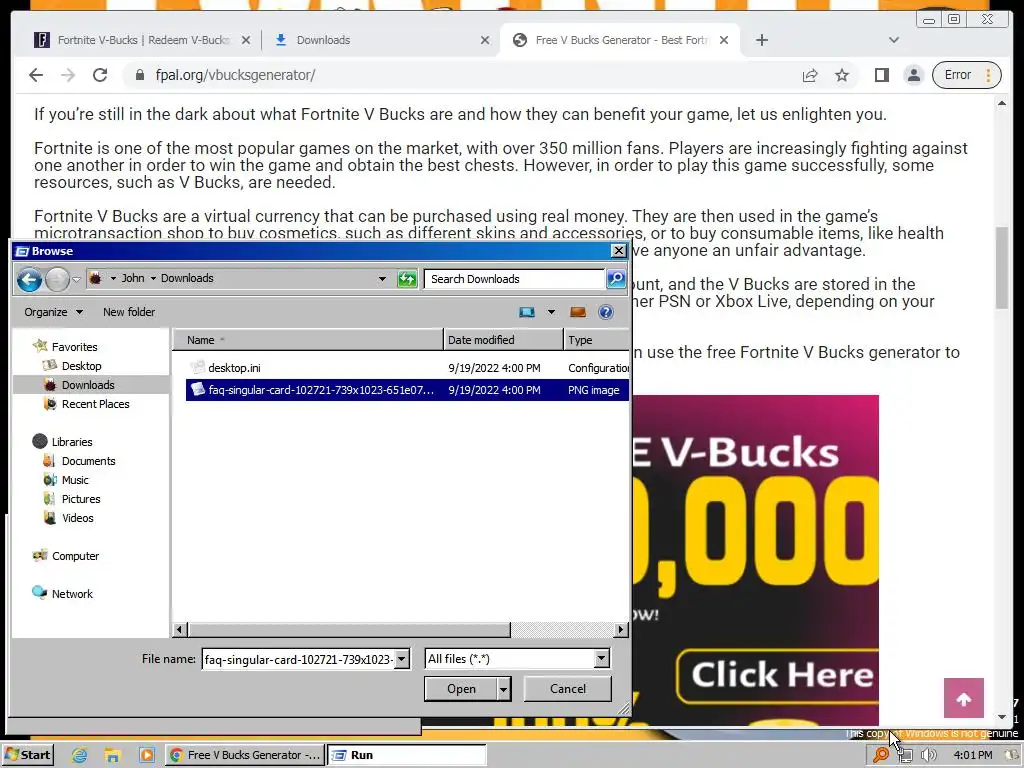This screenshot has height=768, width=1024.
Task: Switch to Run taskbar item
Action: pyautogui.click(x=406, y=755)
